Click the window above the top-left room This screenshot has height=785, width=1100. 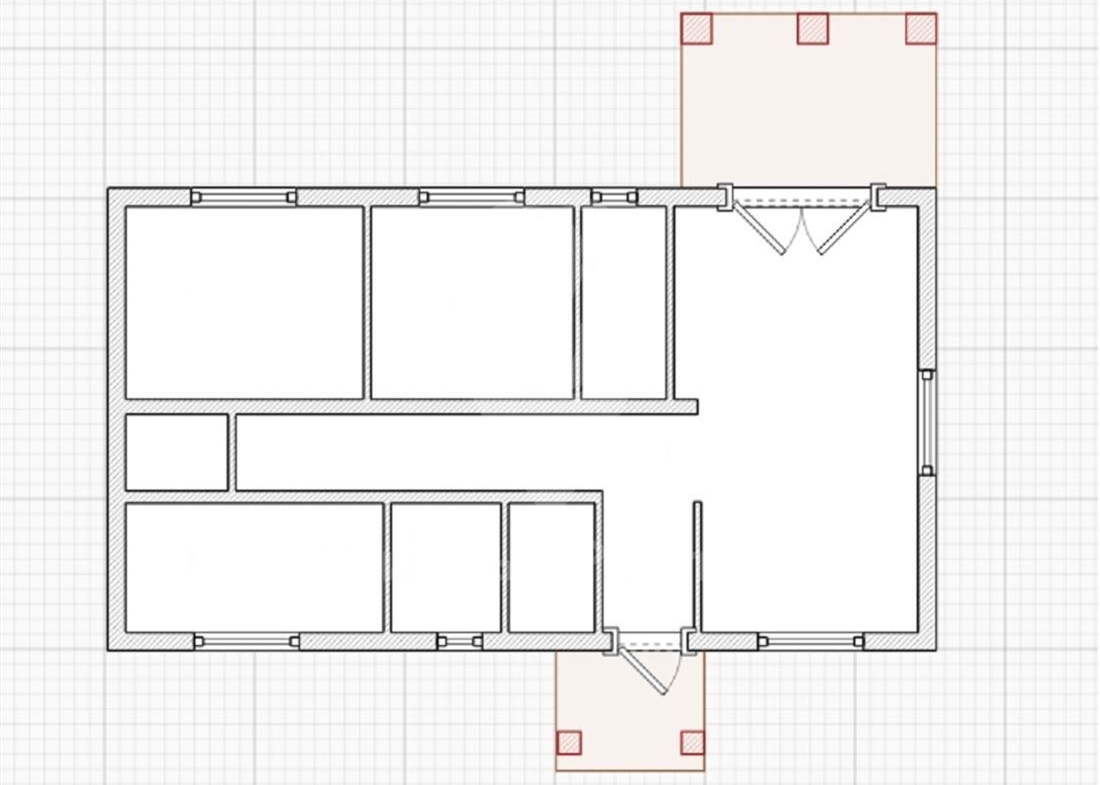pyautogui.click(x=244, y=197)
